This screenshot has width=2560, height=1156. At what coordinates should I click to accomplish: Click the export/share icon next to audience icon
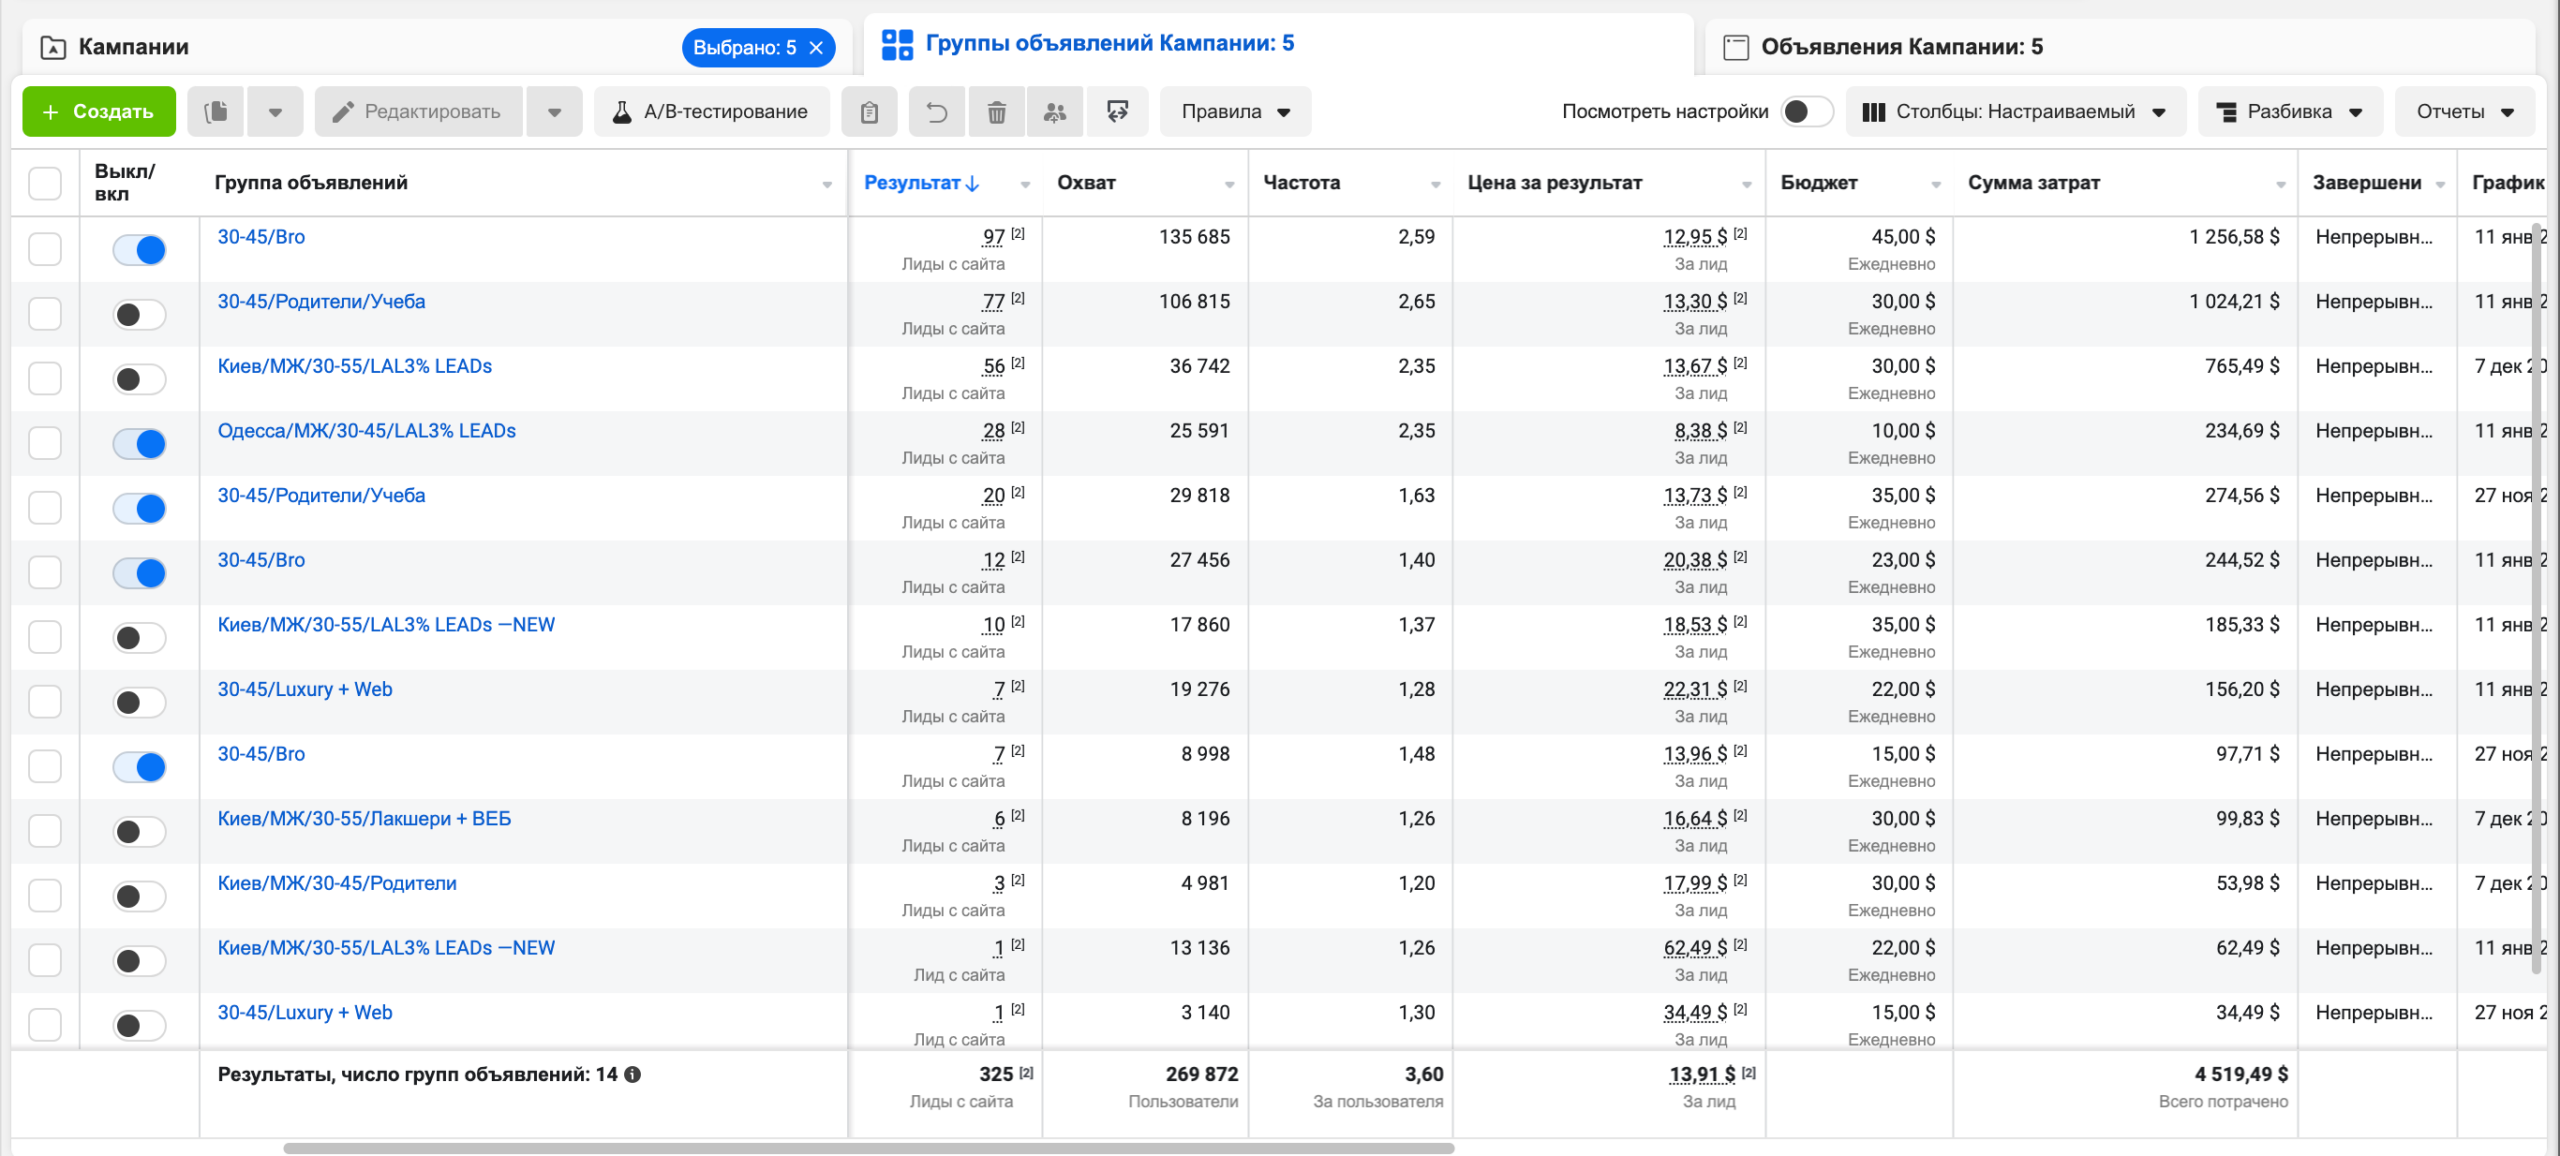[1118, 112]
